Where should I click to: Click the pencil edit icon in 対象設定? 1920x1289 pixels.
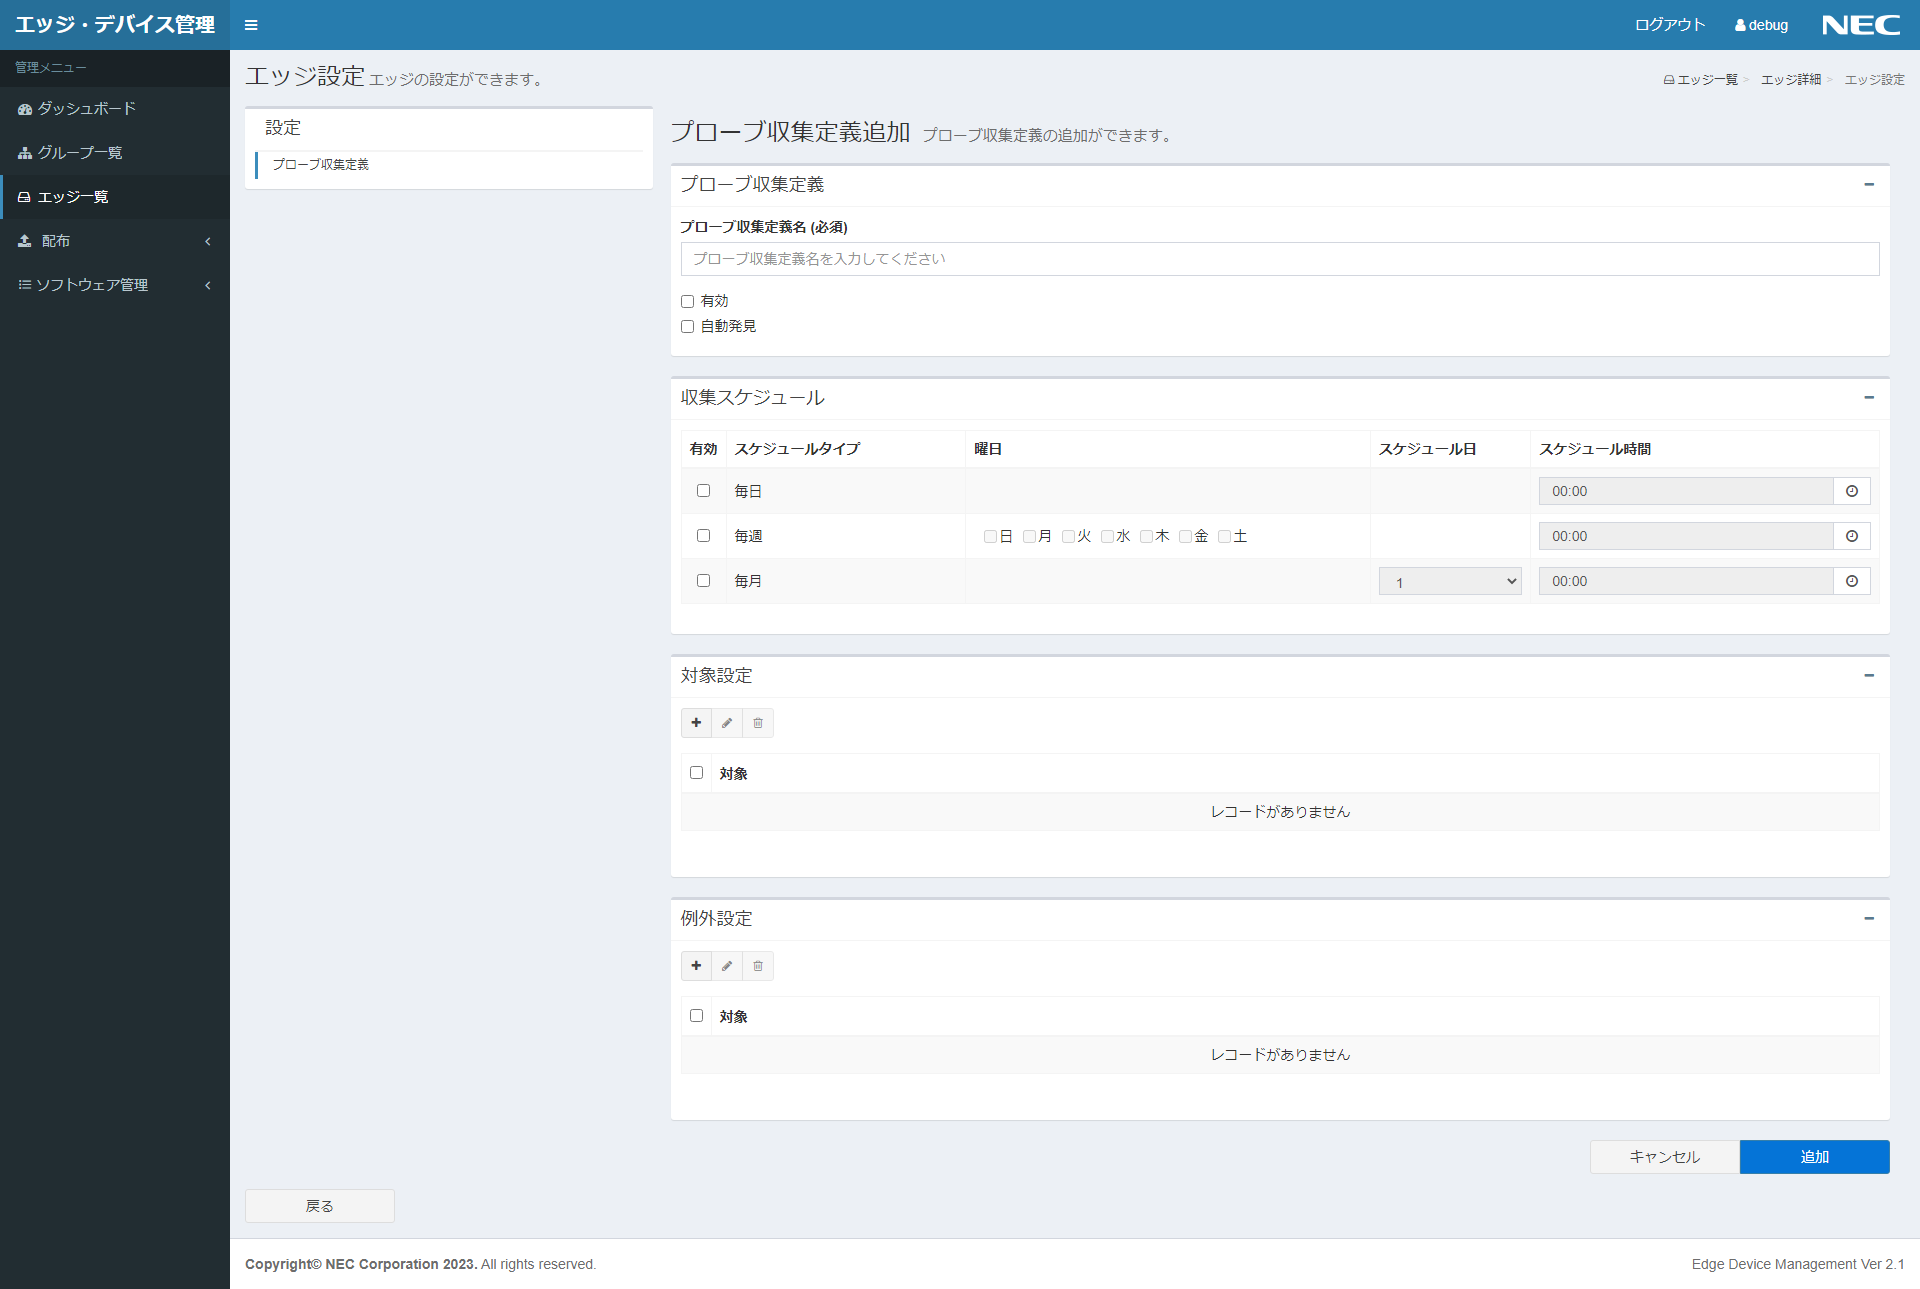point(727,723)
